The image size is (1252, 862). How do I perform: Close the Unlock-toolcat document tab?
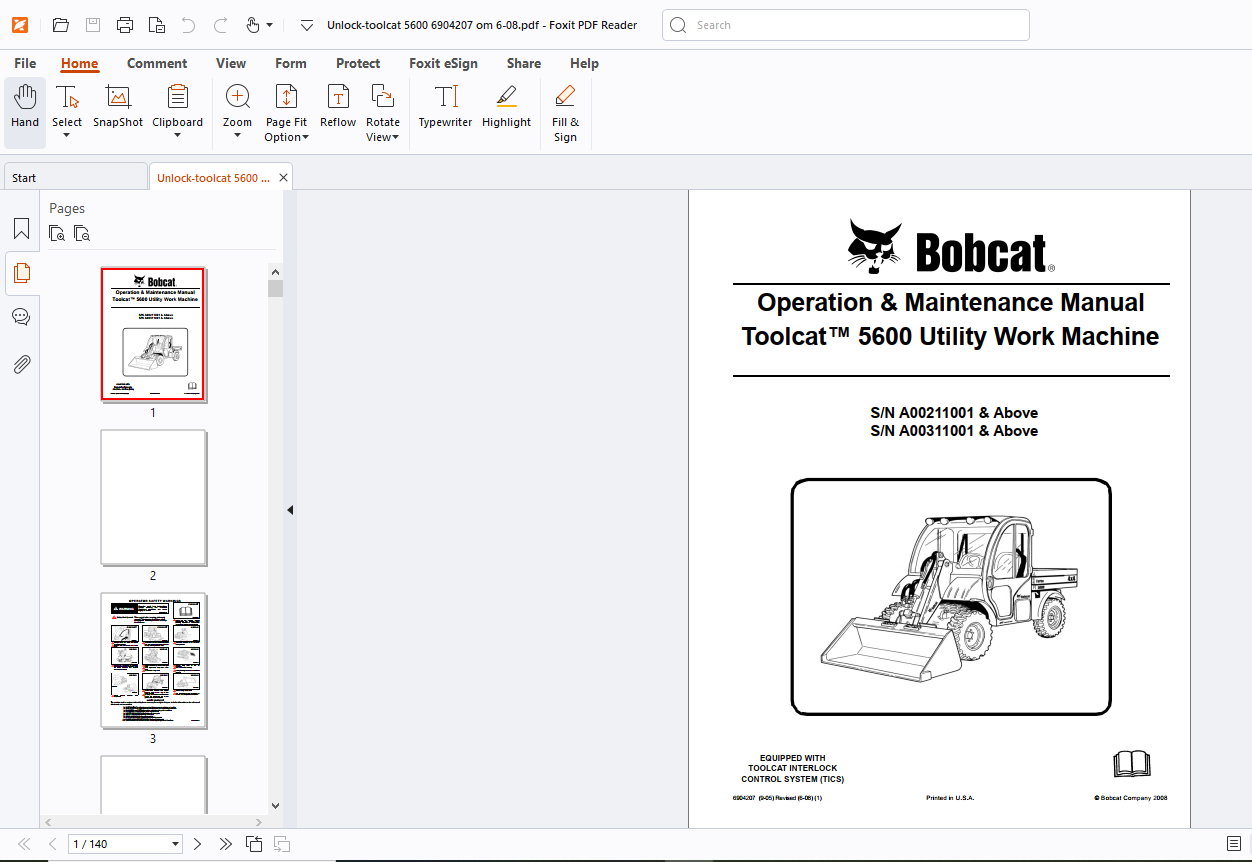pos(284,177)
